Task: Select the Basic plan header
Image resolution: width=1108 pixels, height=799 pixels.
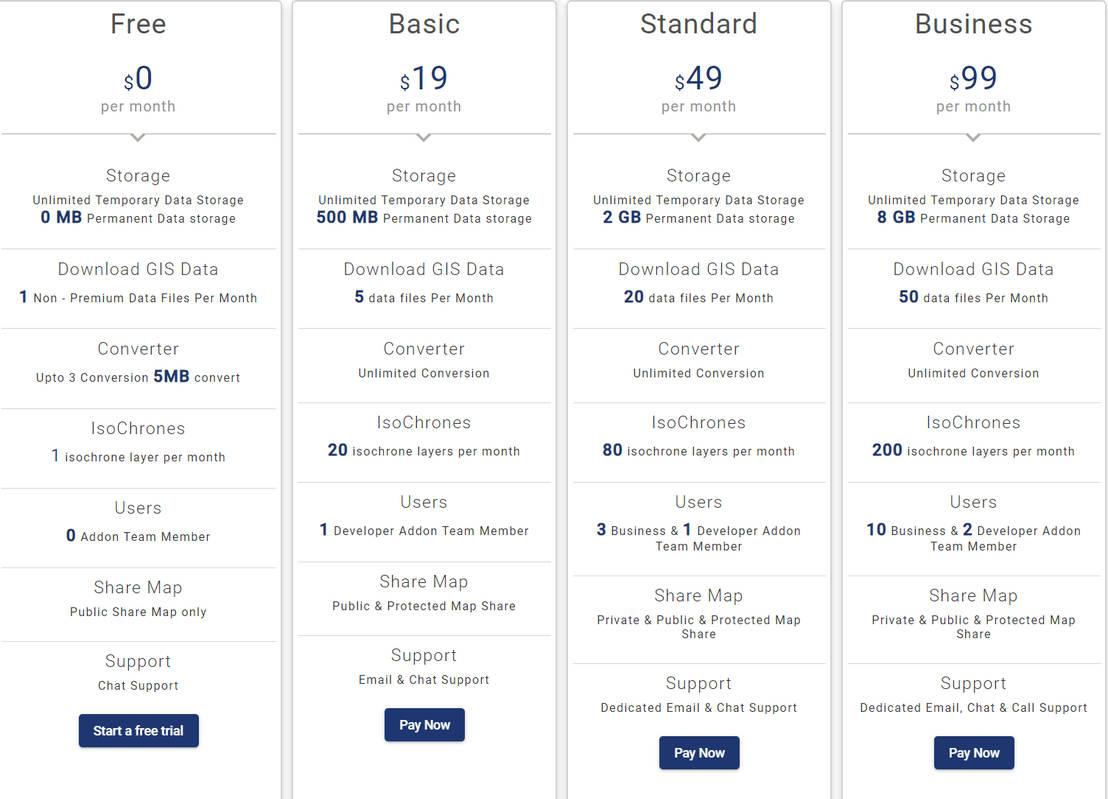Action: [x=424, y=24]
